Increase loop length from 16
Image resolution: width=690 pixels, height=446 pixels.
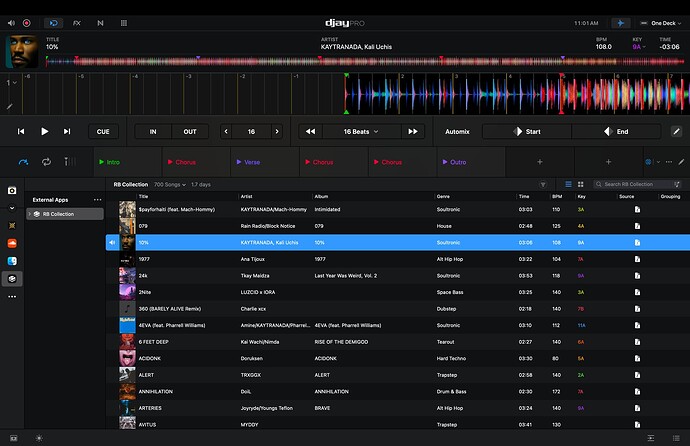[x=277, y=132]
